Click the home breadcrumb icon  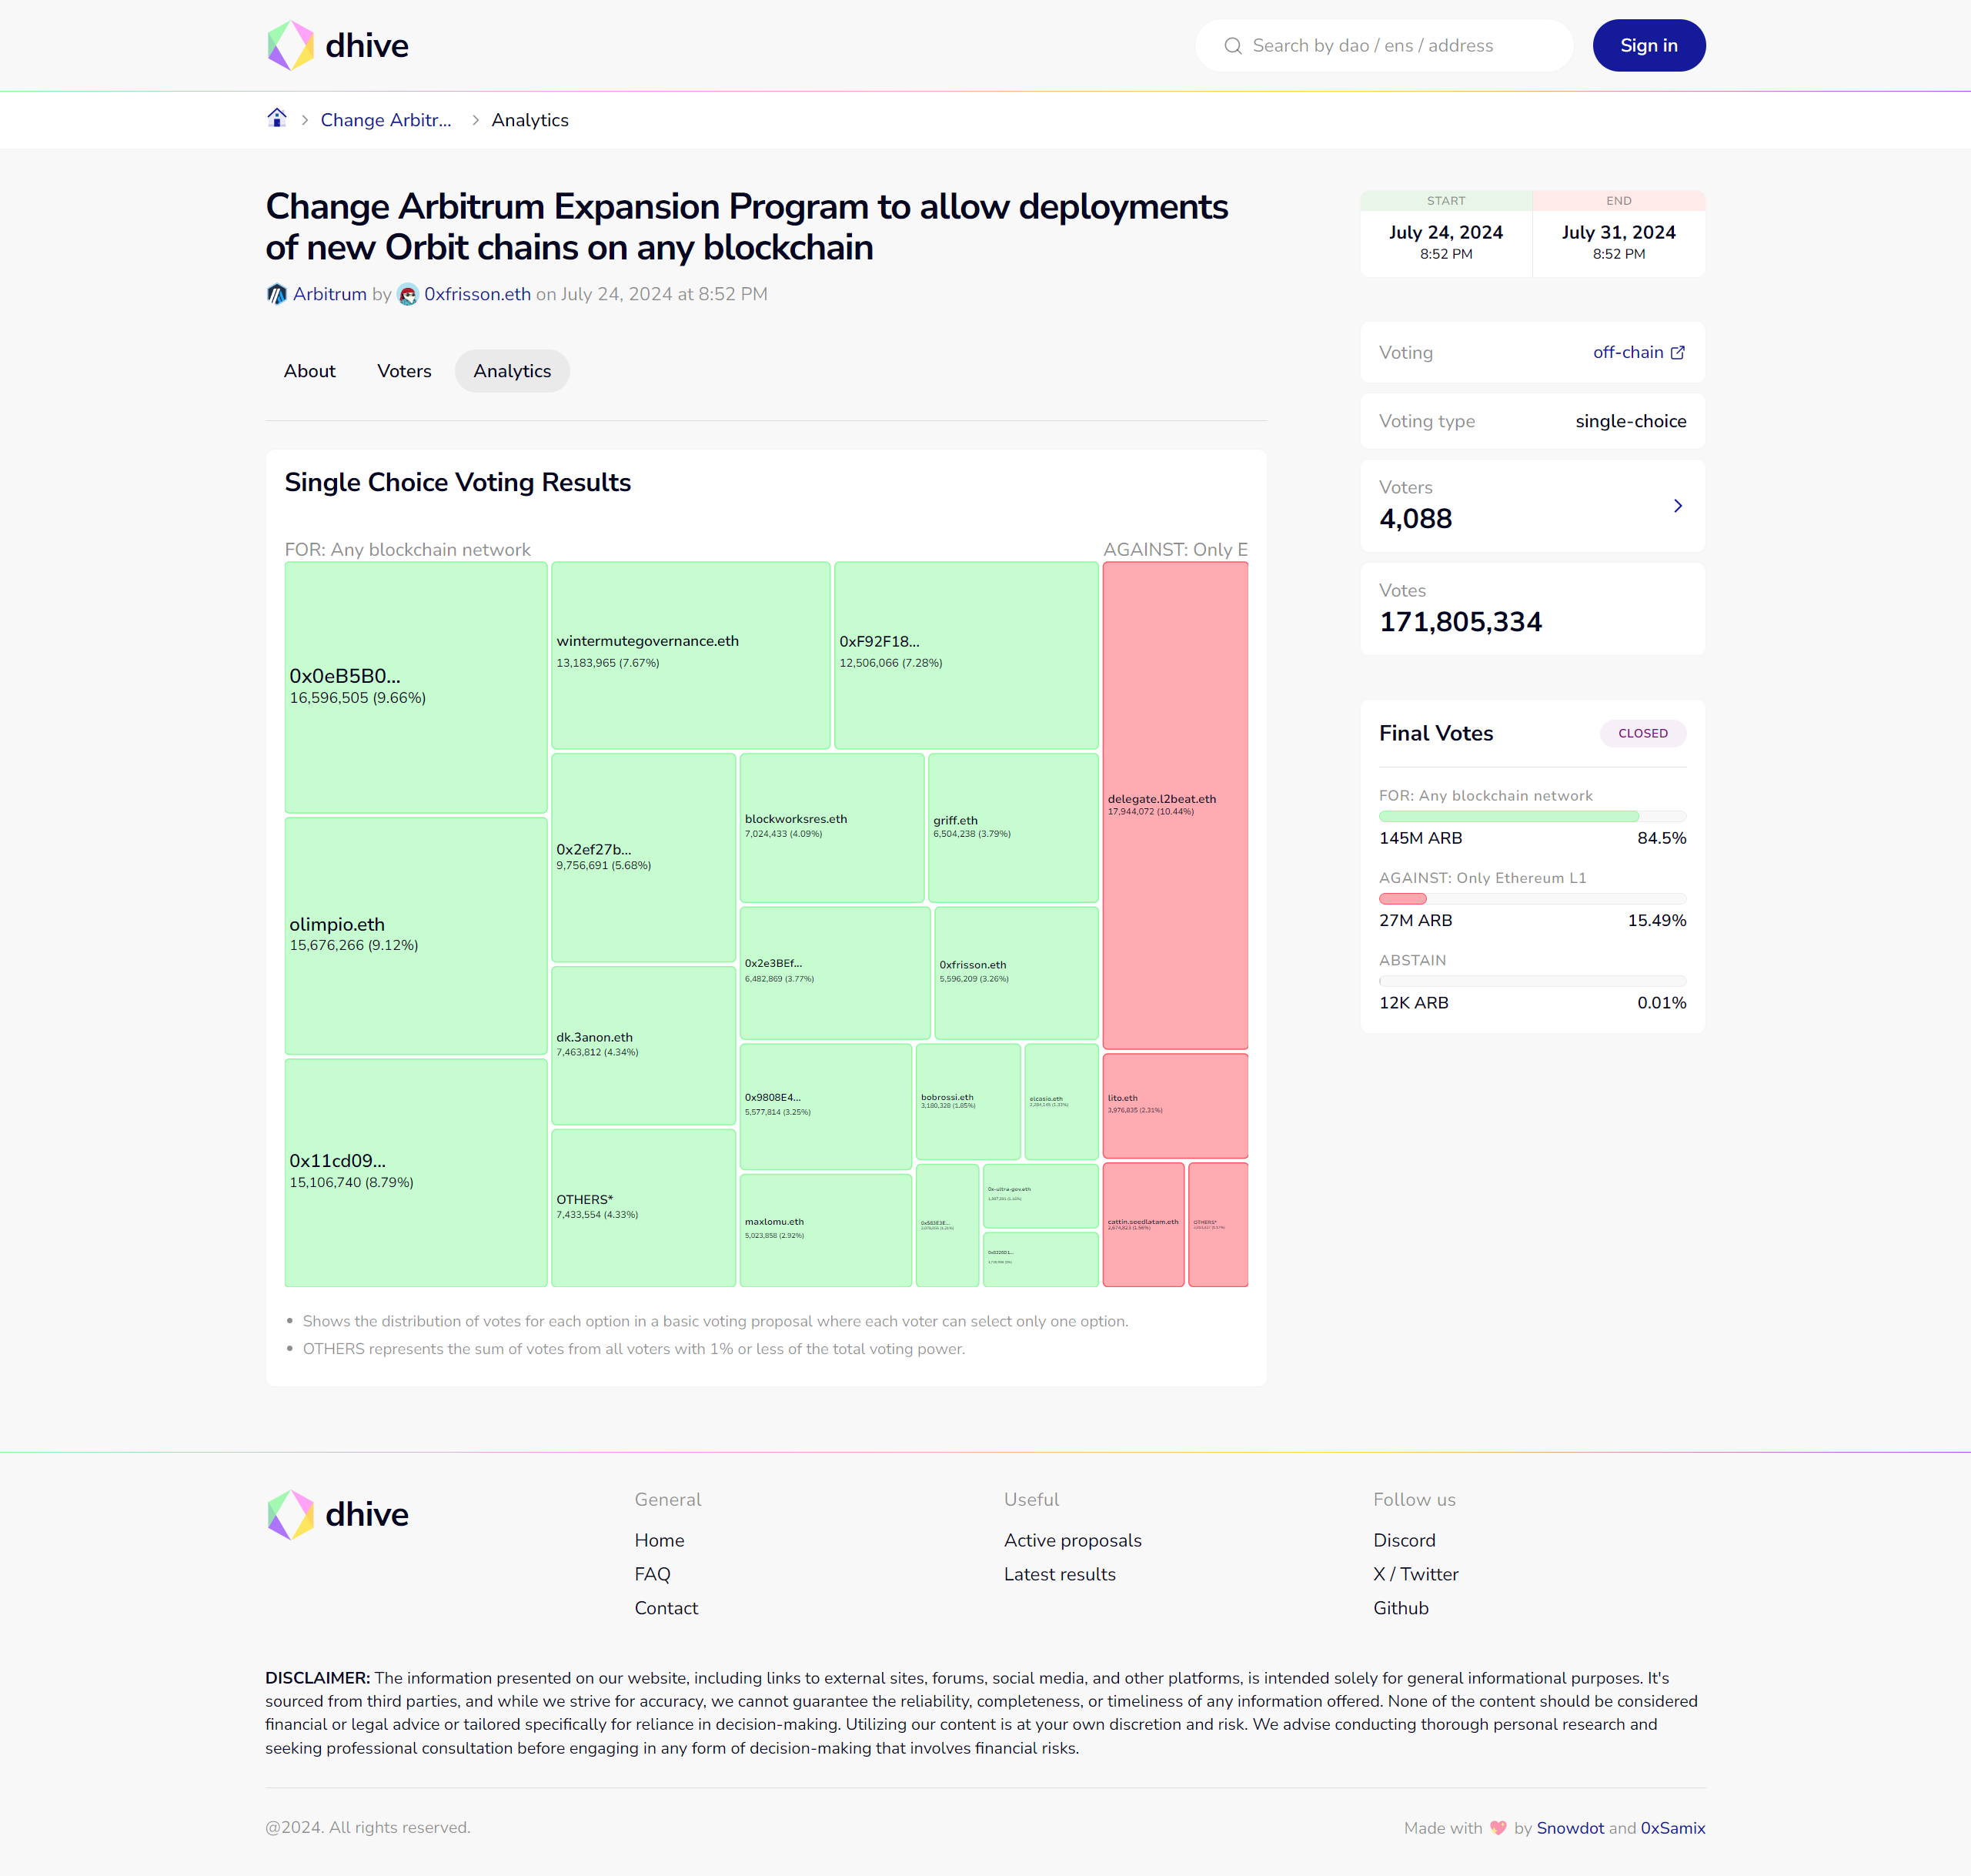coord(277,118)
